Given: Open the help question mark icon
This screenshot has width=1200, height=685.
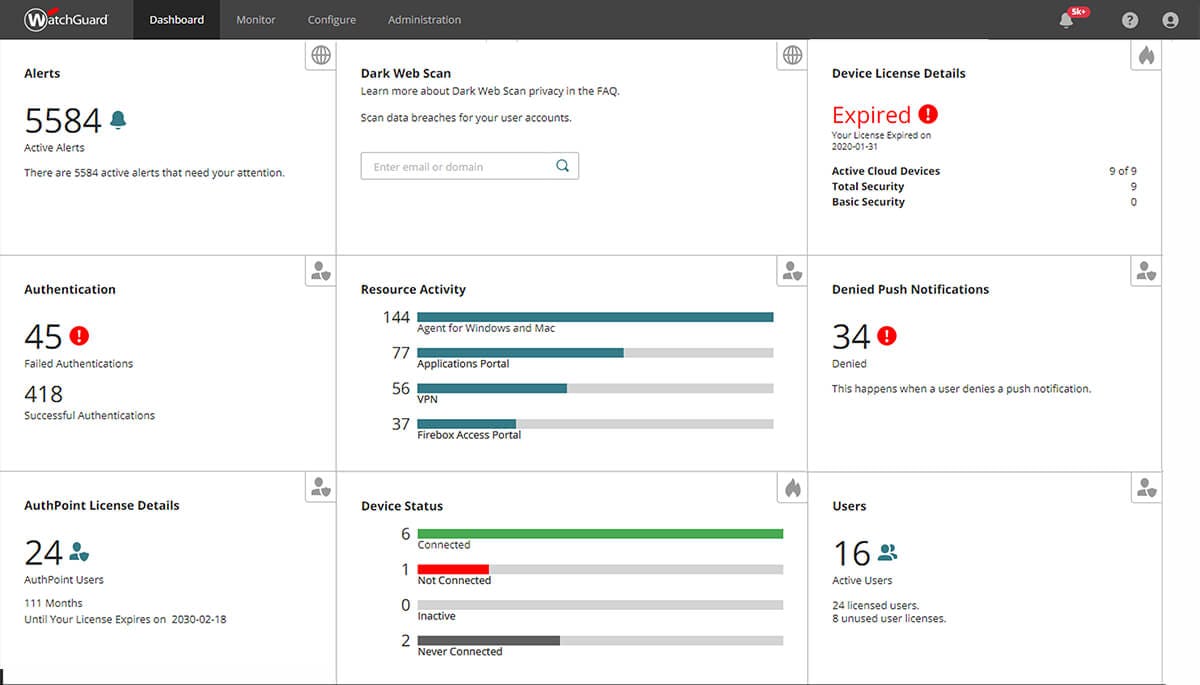Looking at the screenshot, I should click(x=1130, y=20).
